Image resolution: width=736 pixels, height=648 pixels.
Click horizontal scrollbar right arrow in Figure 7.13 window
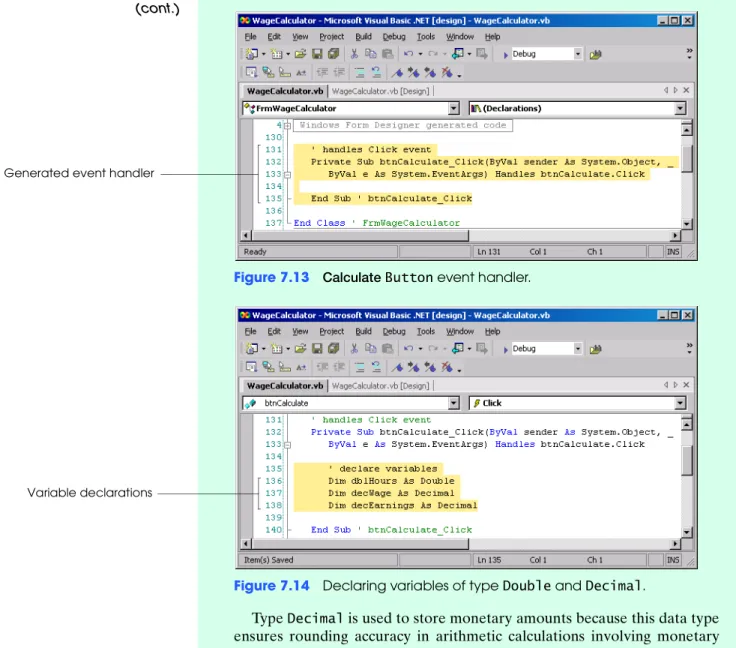click(x=675, y=235)
